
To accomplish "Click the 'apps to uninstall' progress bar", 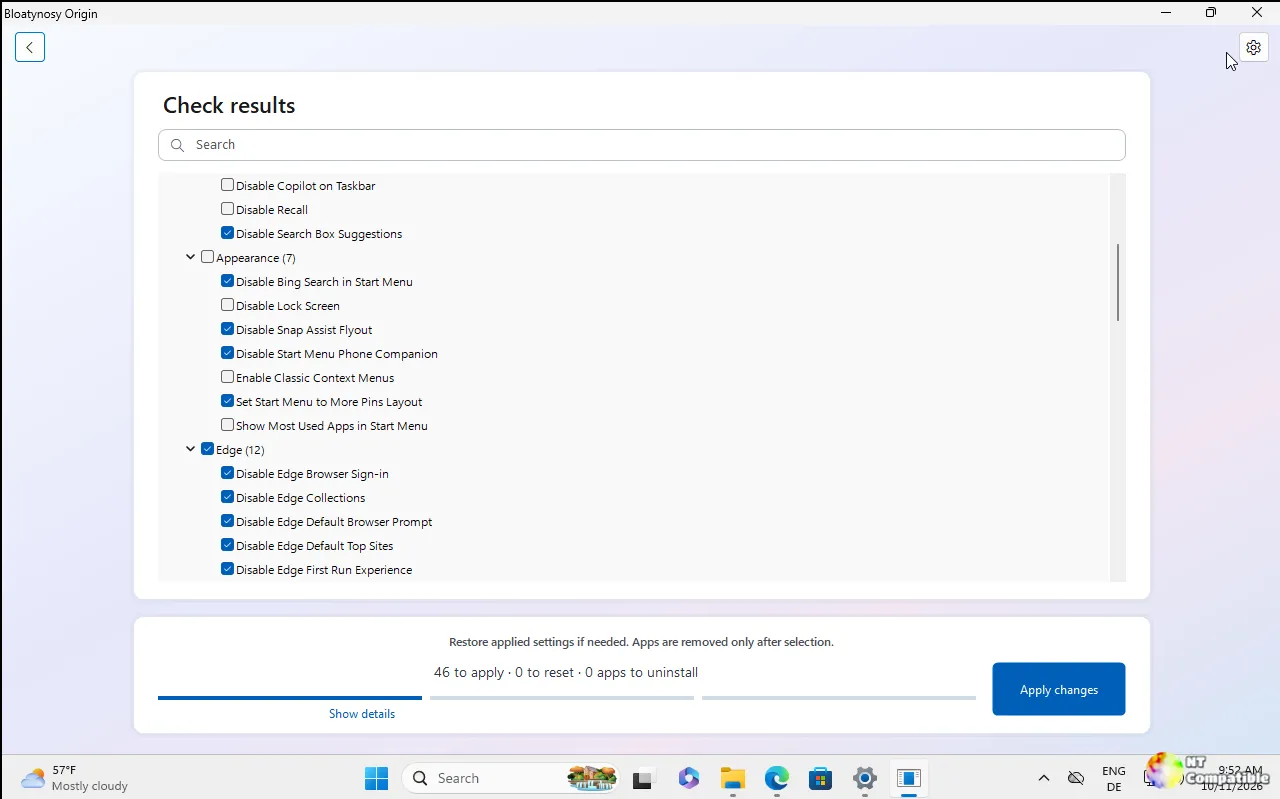I will (839, 698).
